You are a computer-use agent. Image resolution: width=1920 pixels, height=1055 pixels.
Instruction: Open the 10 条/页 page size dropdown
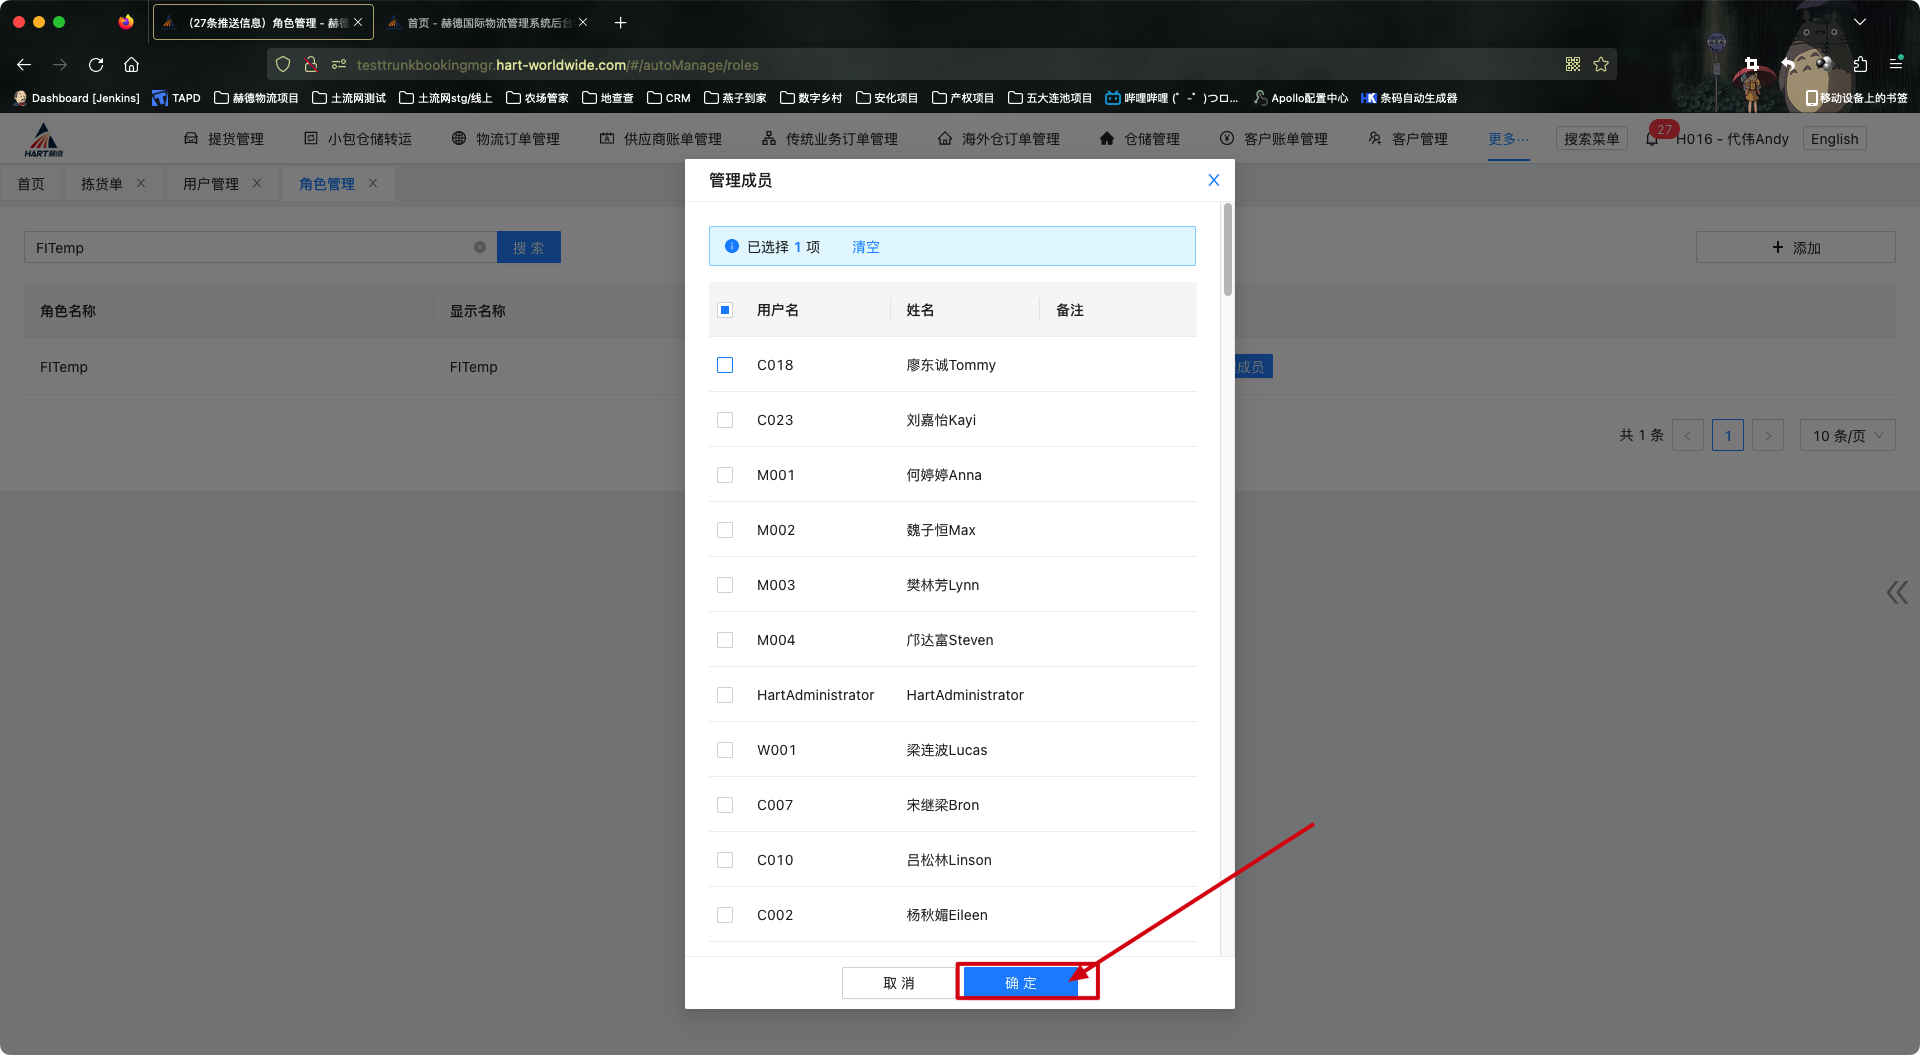pos(1846,435)
